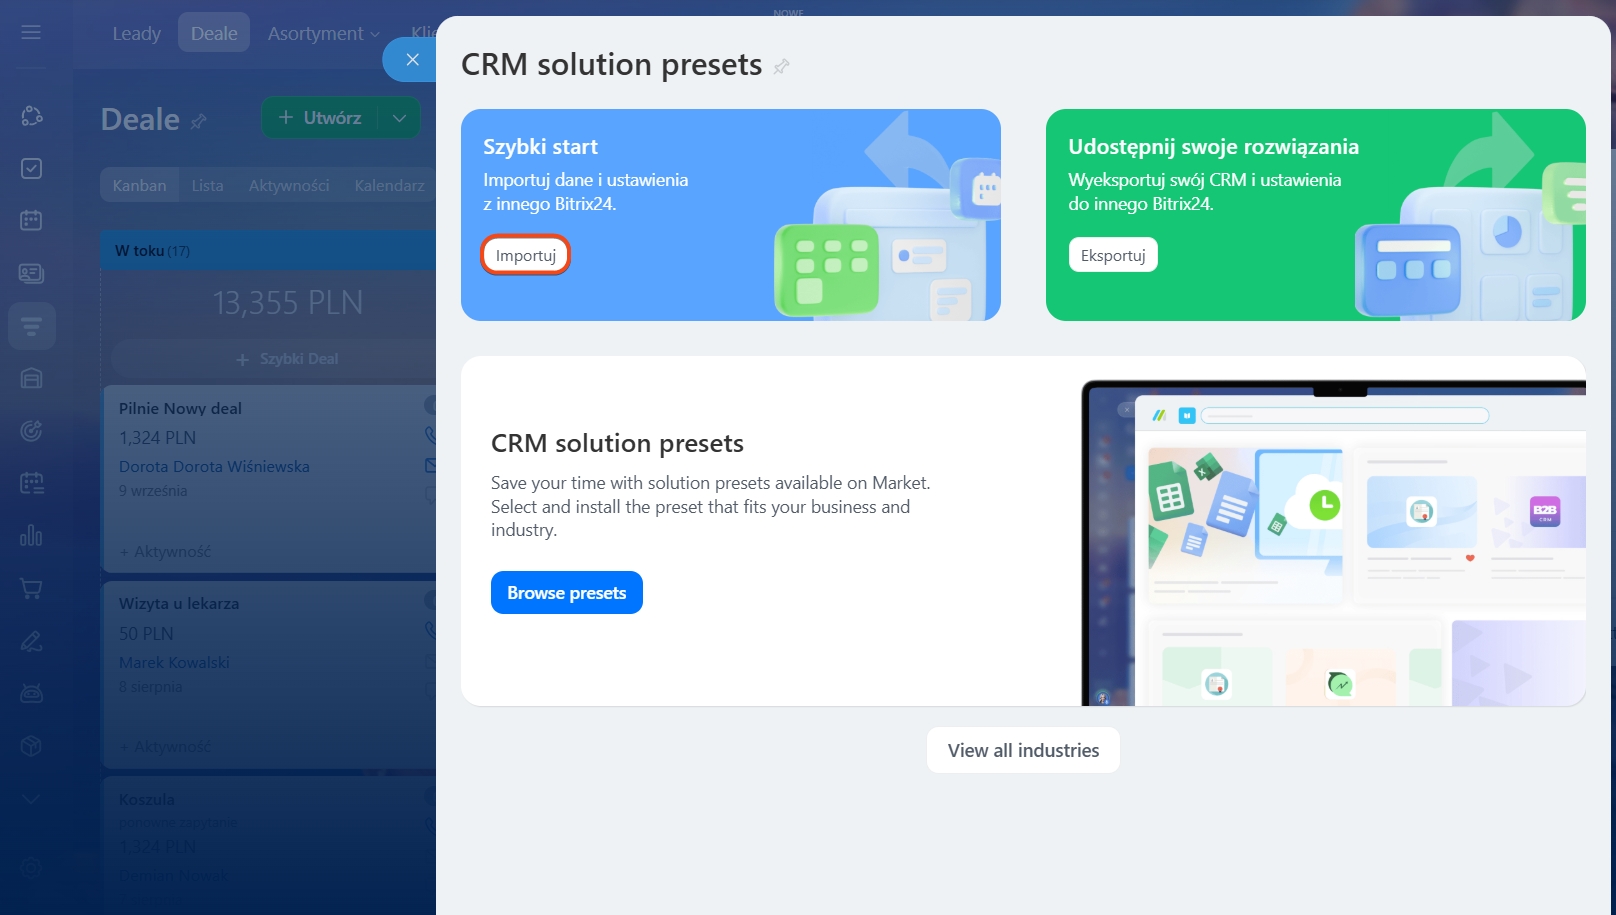
Task: Open the hamburger main menu
Action: (x=31, y=32)
